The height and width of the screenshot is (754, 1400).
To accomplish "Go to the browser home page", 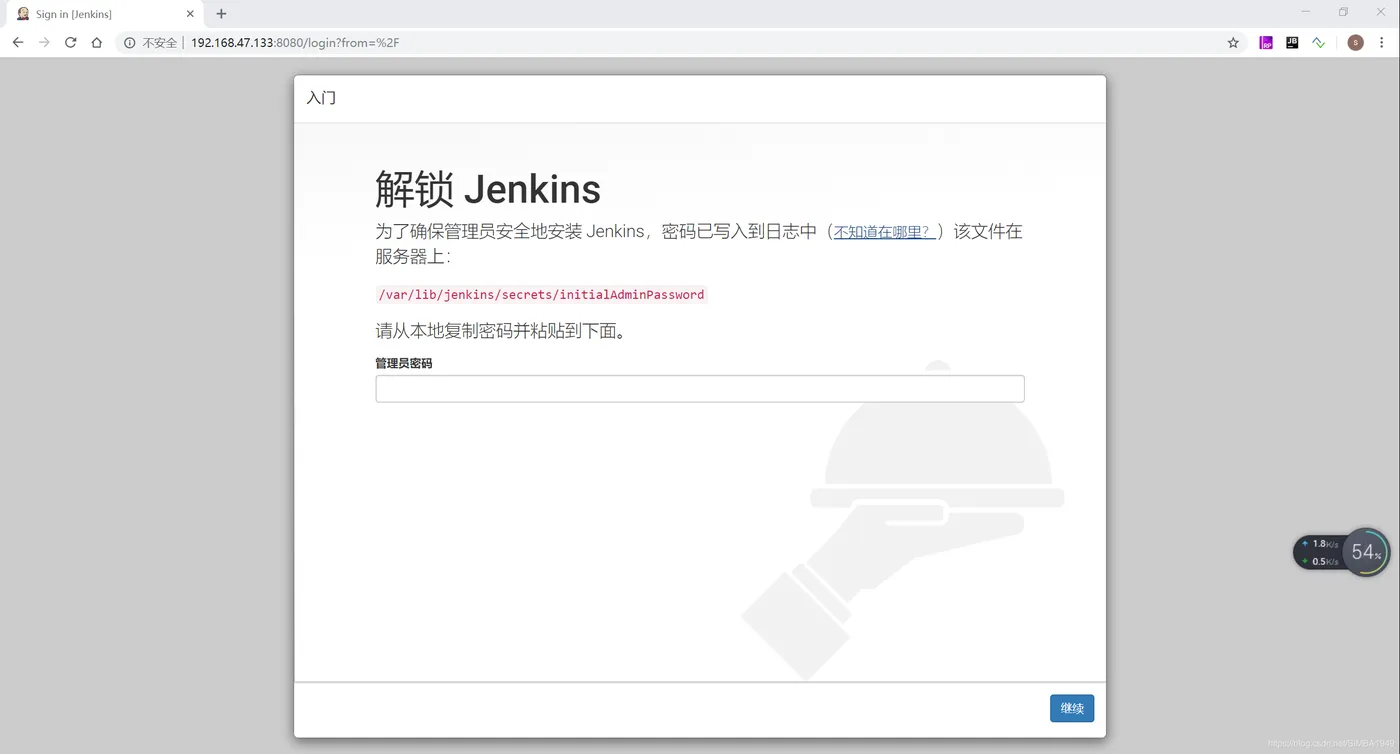I will pos(96,42).
